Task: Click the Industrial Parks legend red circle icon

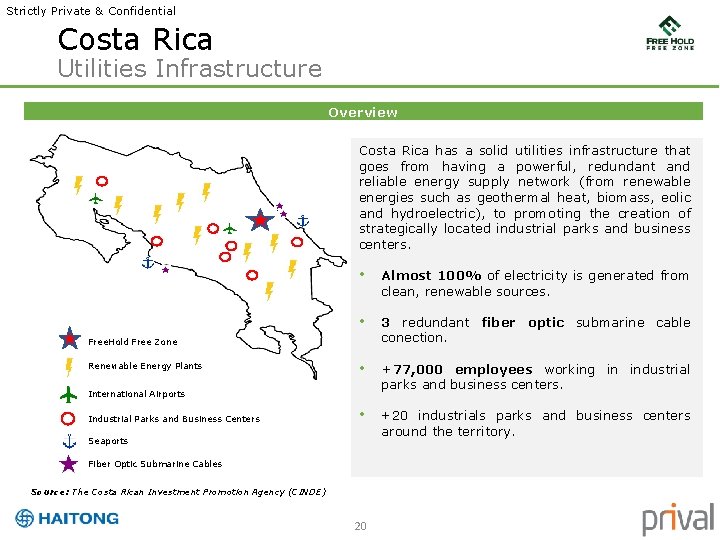Action: click(x=68, y=418)
